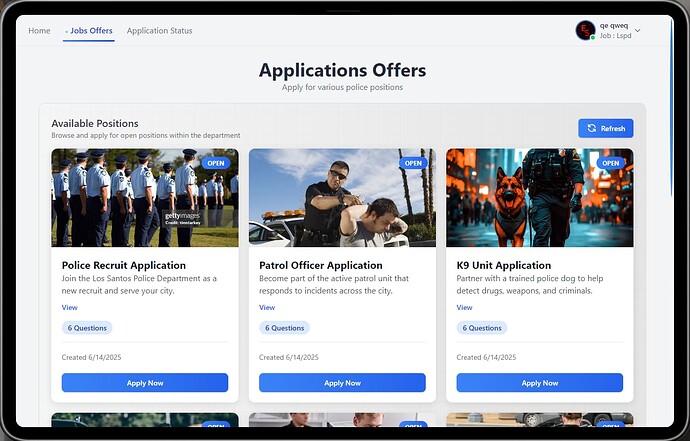The image size is (690, 441).
Task: Open the Home tab
Action: pos(39,31)
